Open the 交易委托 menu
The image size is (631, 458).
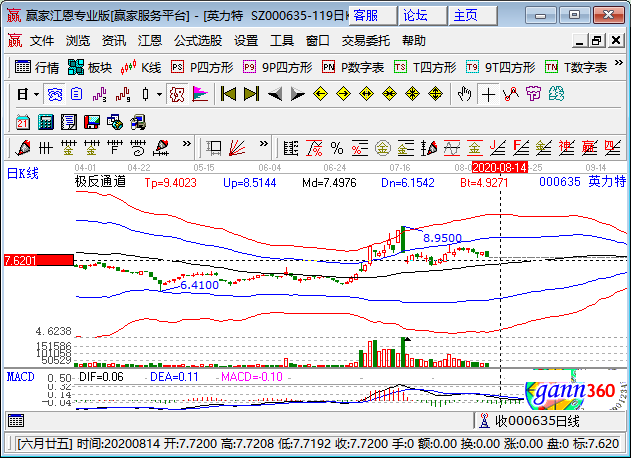[x=366, y=41]
